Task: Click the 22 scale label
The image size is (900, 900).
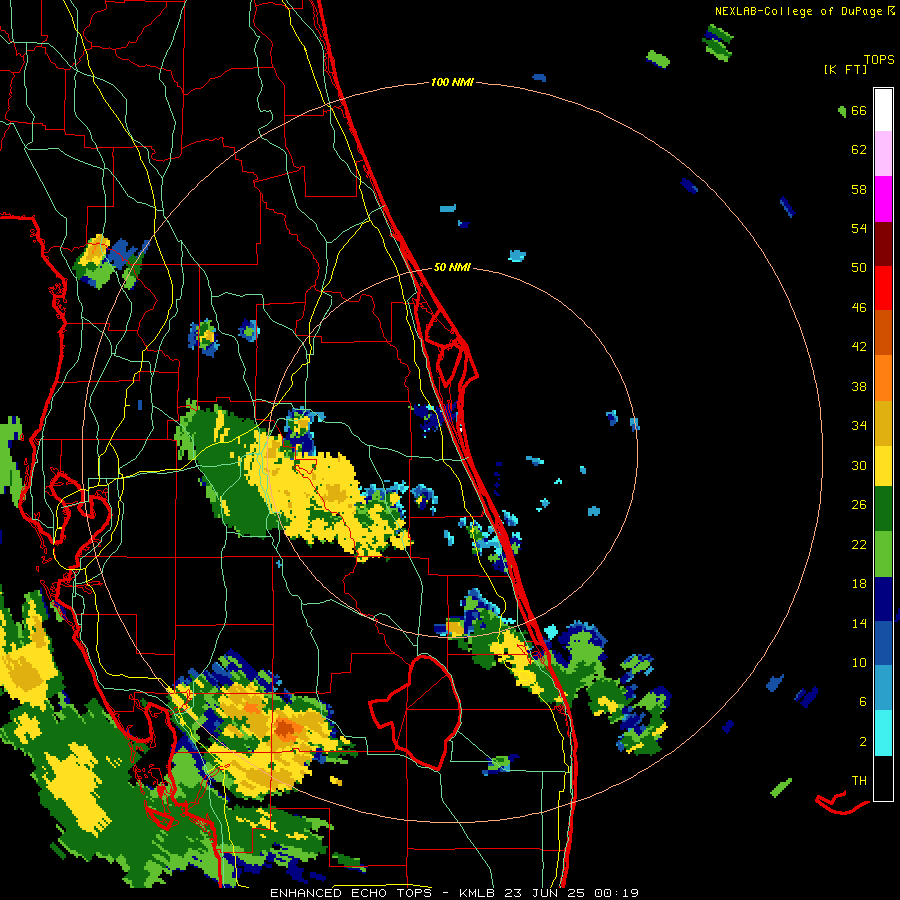Action: [x=859, y=544]
